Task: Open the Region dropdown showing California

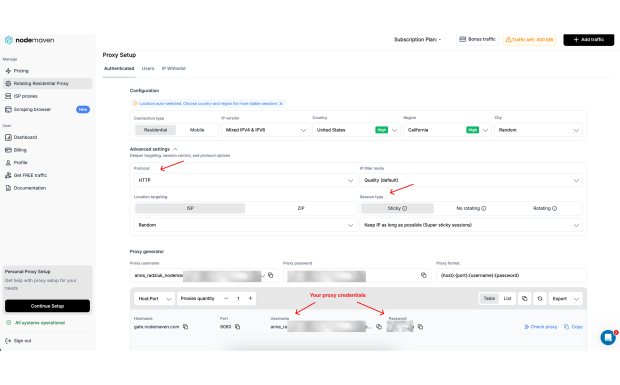Action: (447, 130)
